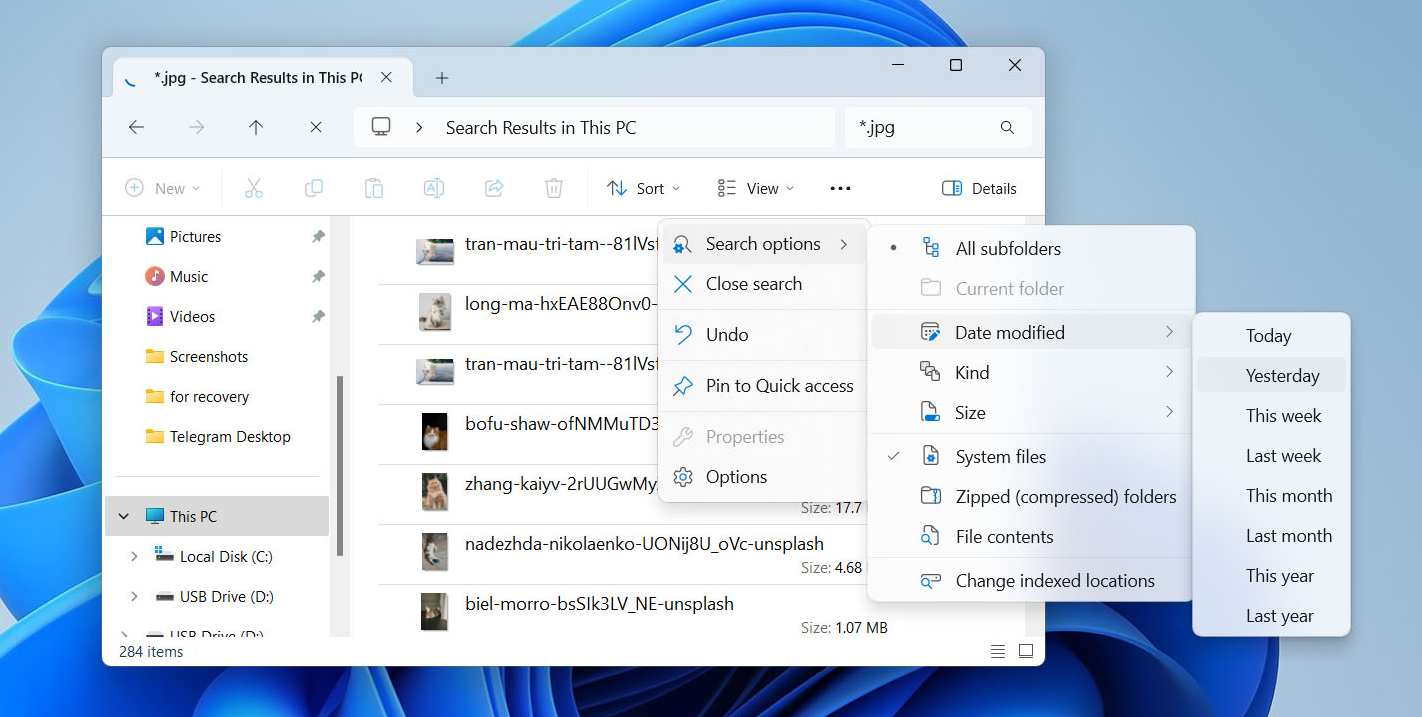Select the All subfolders option
This screenshot has width=1422, height=717.
tap(1007, 249)
